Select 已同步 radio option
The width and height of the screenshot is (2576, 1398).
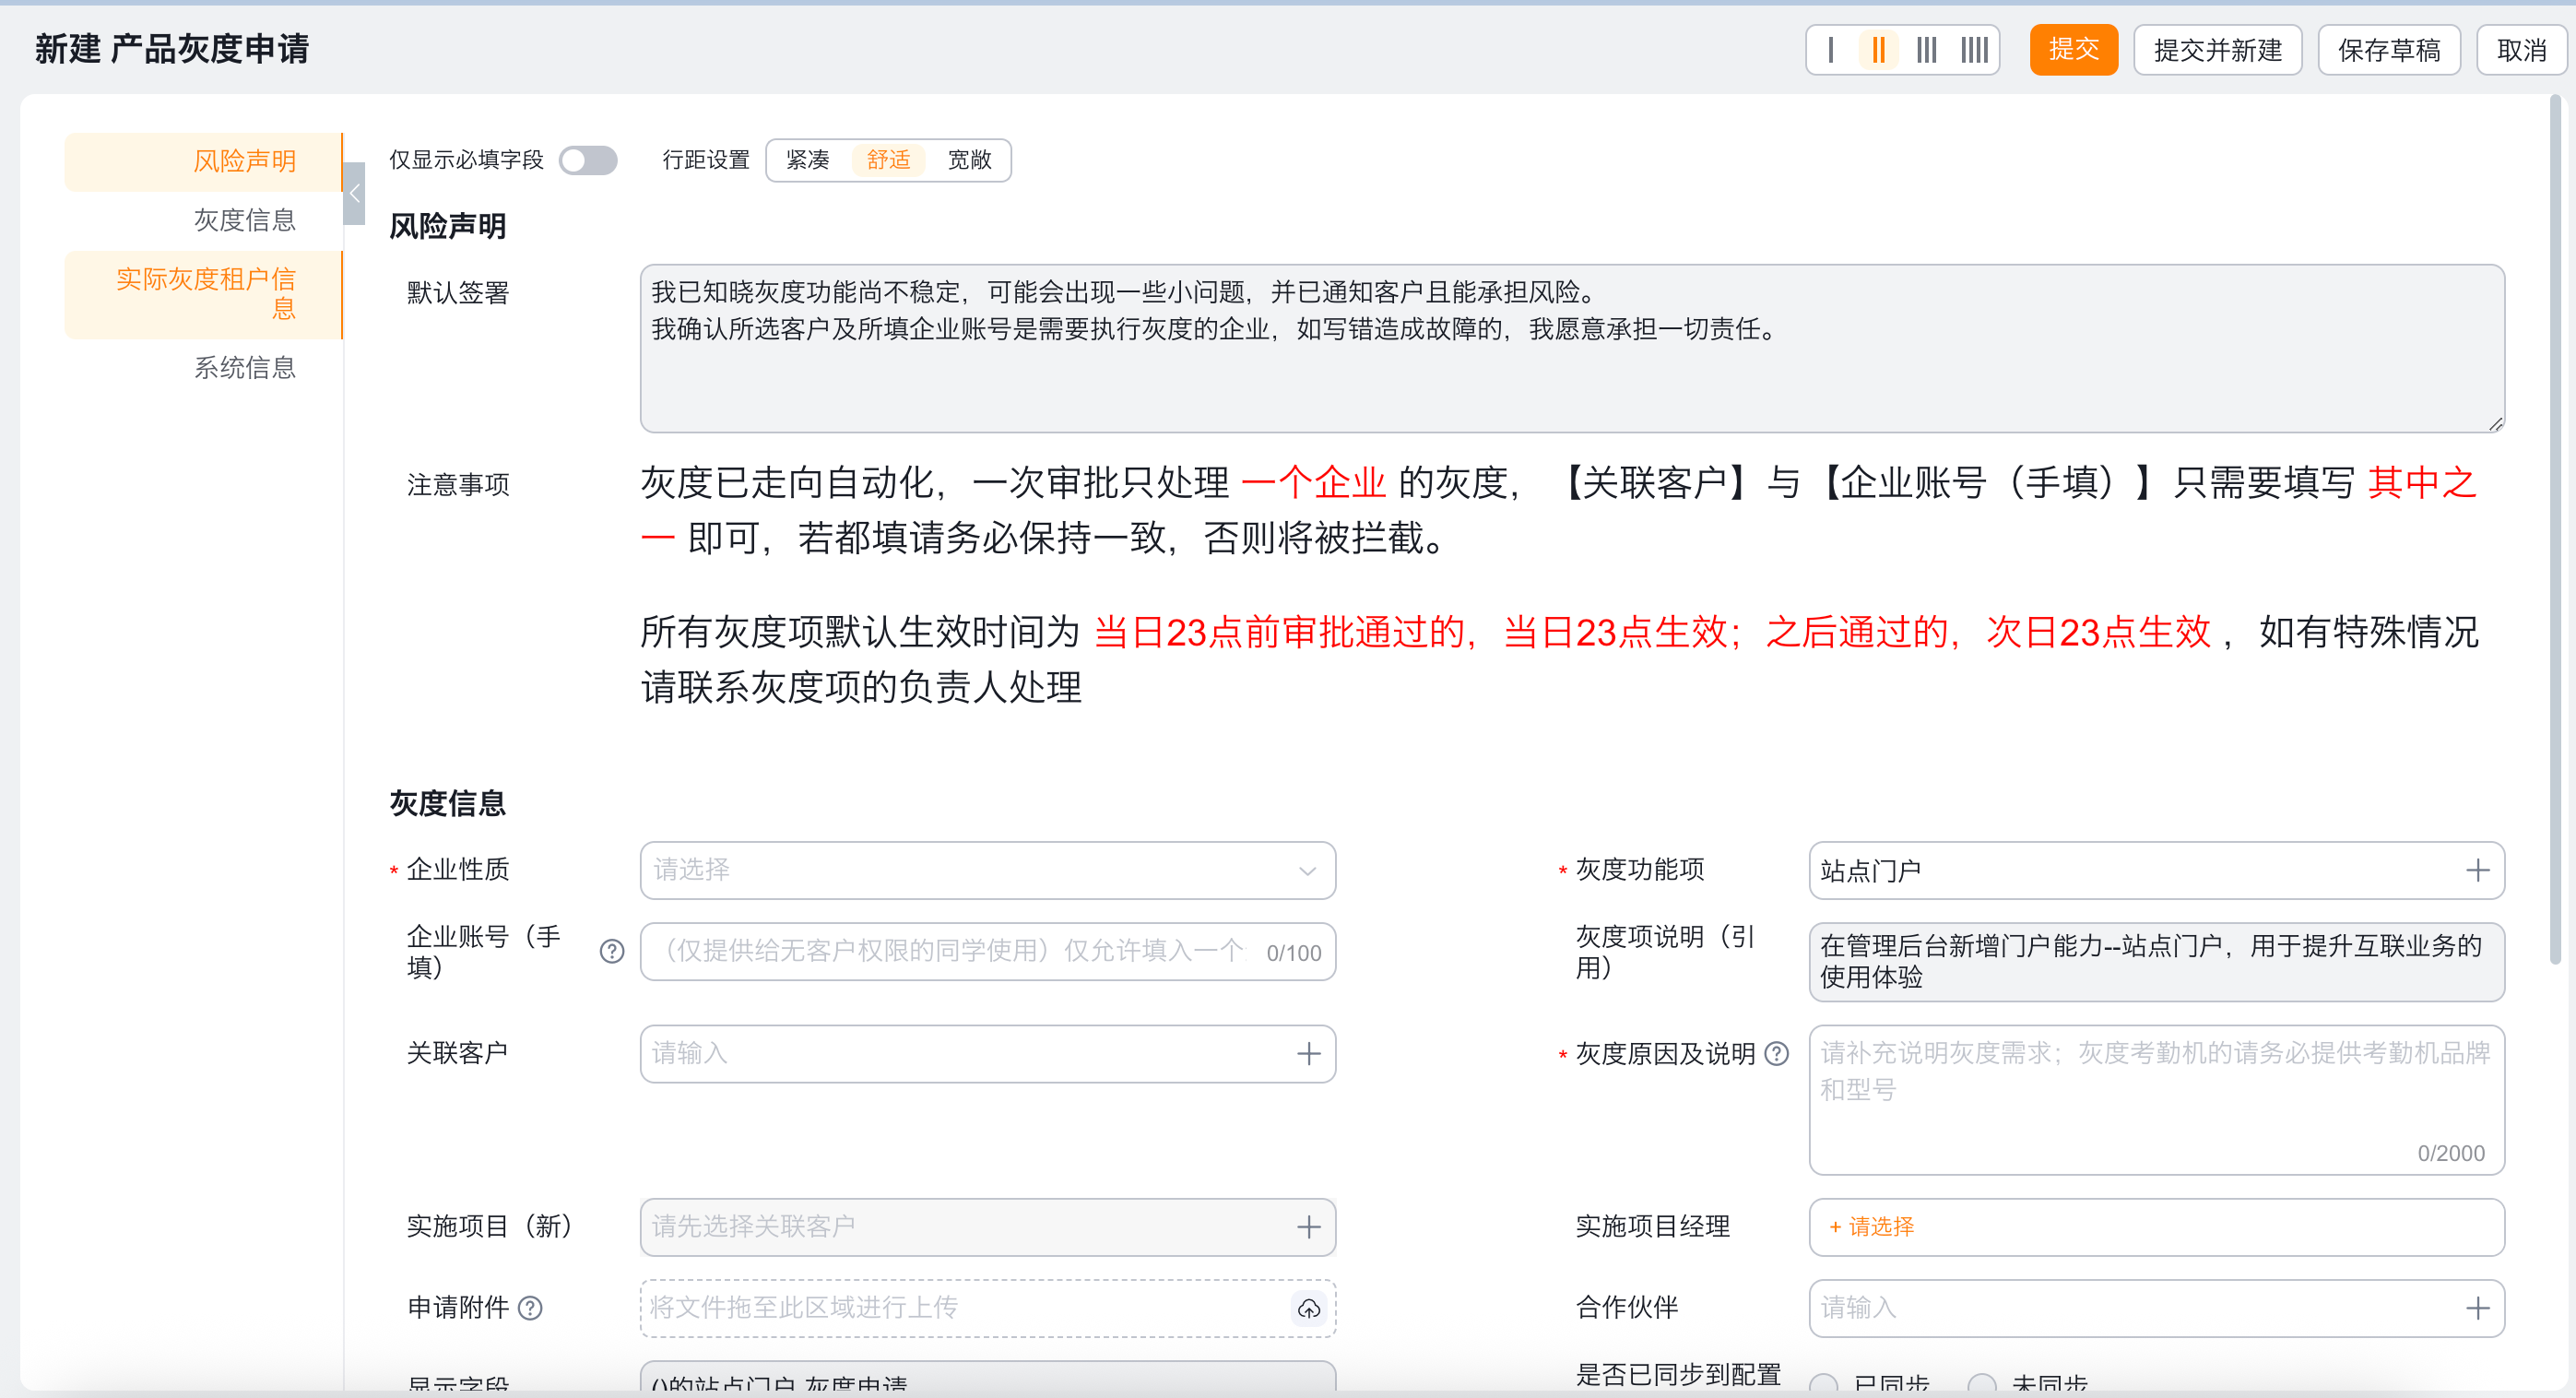(1824, 1384)
